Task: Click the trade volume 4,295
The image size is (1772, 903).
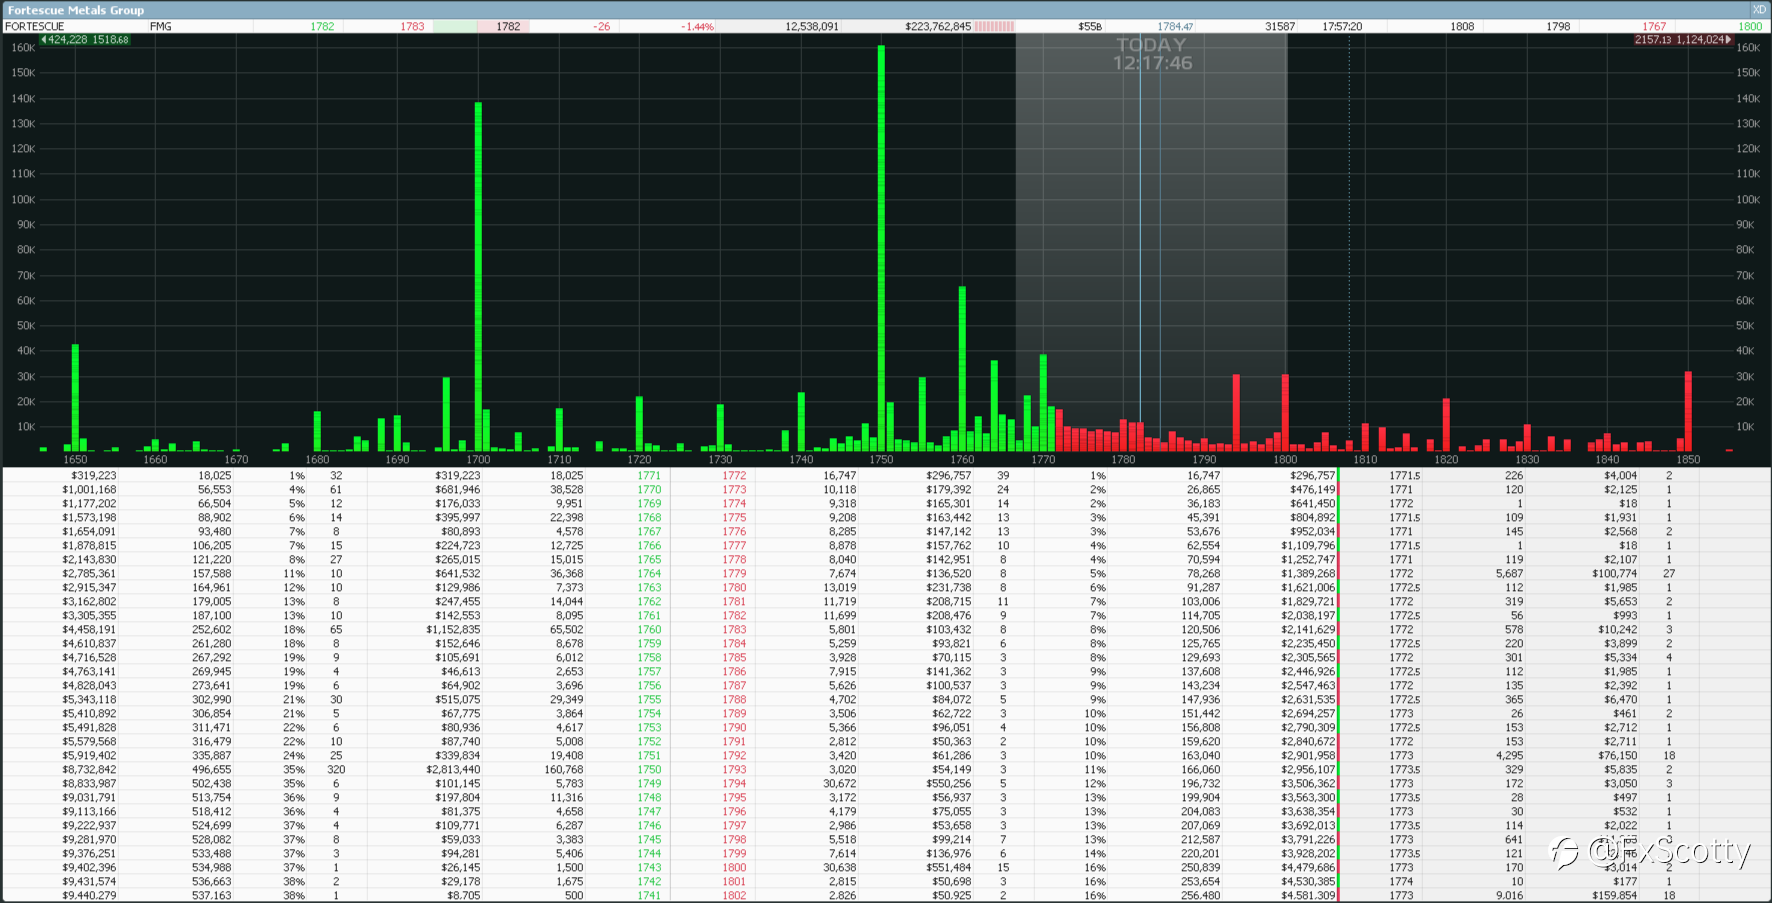Action: point(1509,756)
